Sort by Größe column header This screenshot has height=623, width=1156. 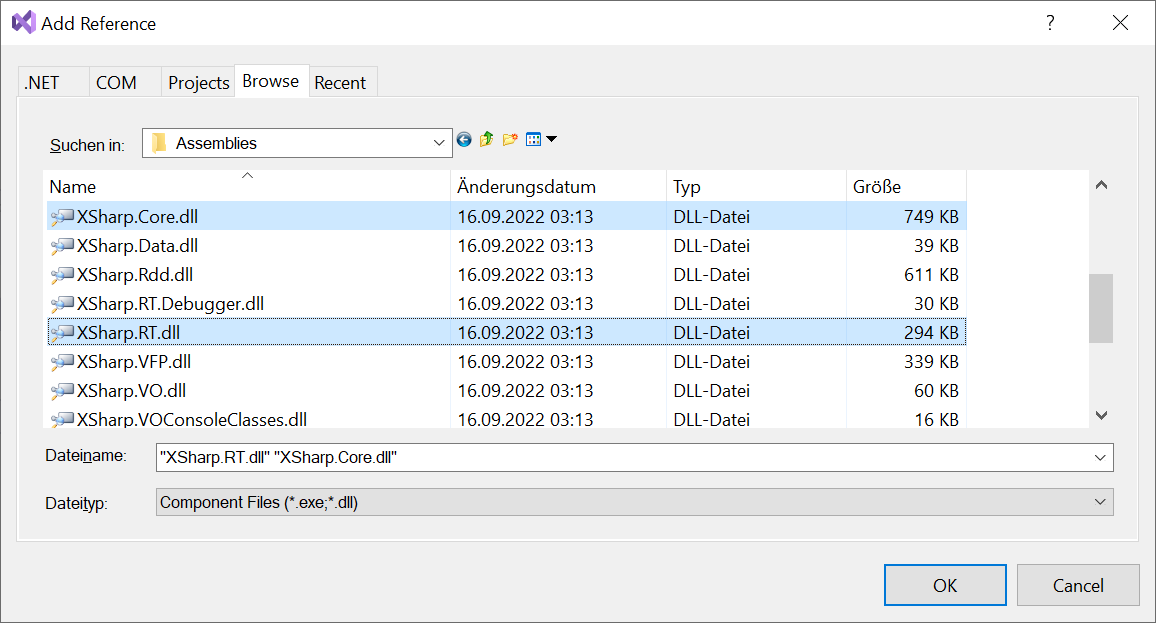click(906, 187)
